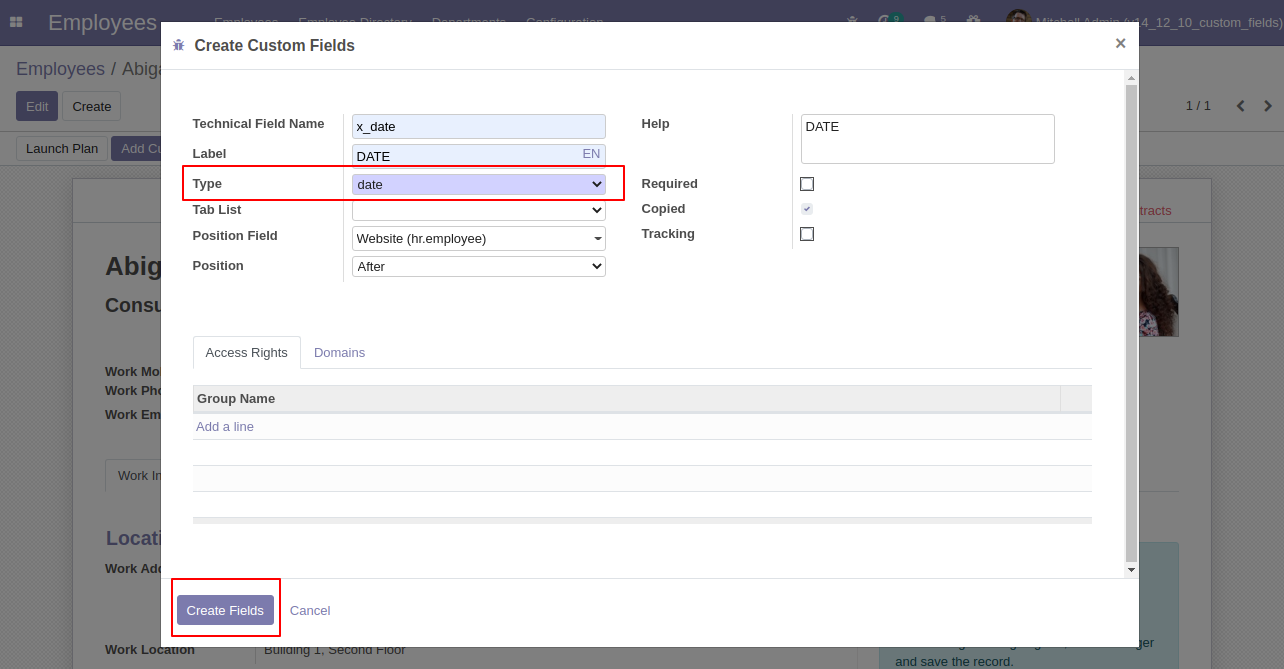Image resolution: width=1284 pixels, height=669 pixels.
Task: Go to next record arrow
Action: click(x=1268, y=106)
